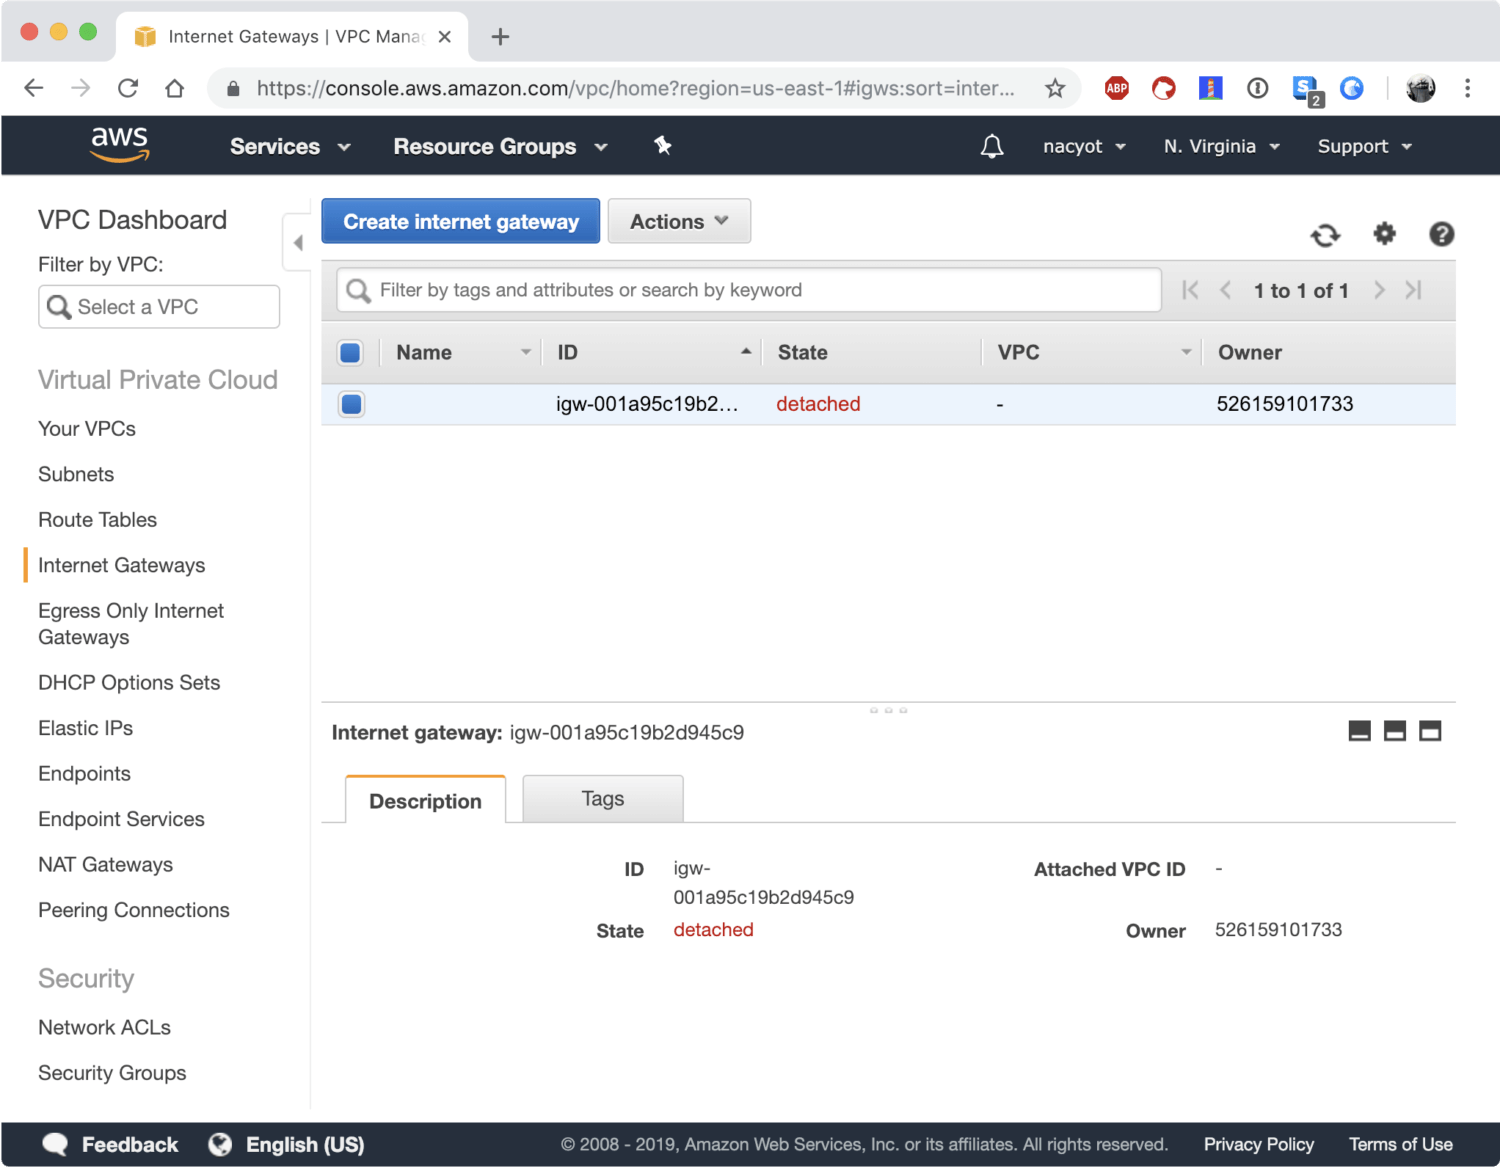Open the help question mark icon
The height and width of the screenshot is (1168, 1500).
click(x=1441, y=234)
